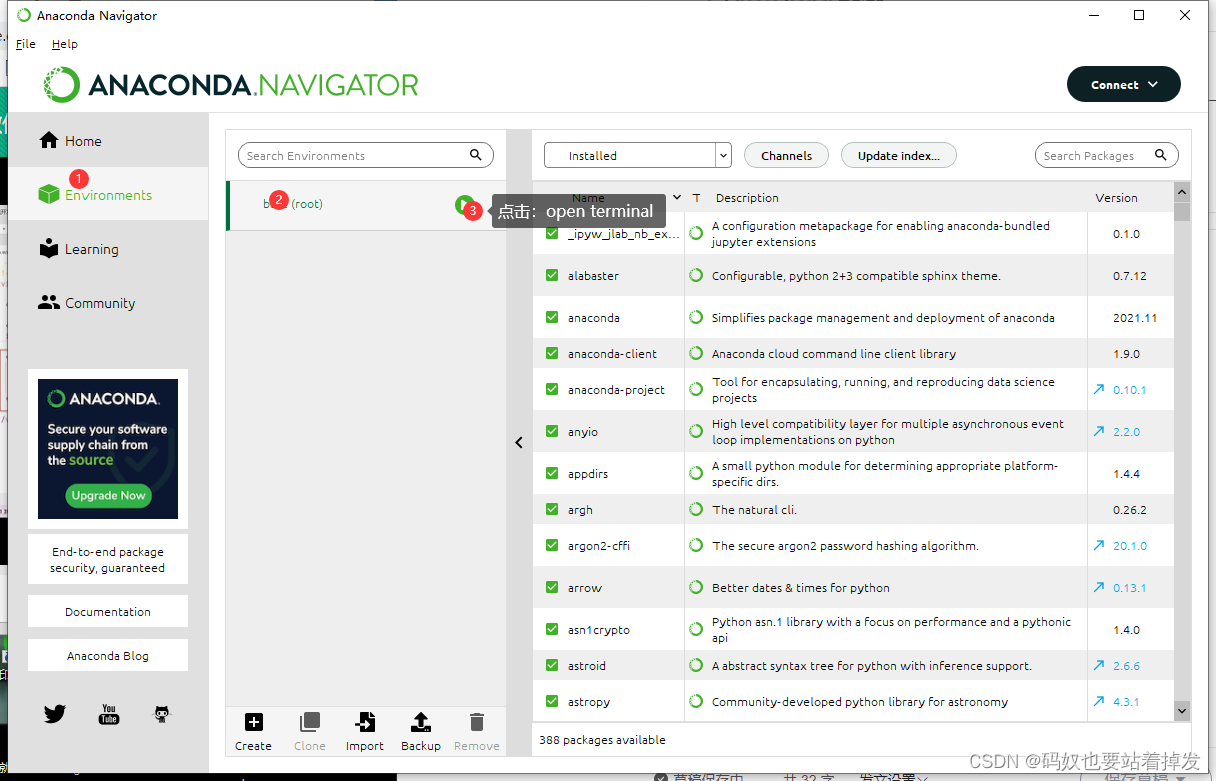The height and width of the screenshot is (781, 1216).
Task: Click the type icon in the alabaster row
Action: coord(696,275)
